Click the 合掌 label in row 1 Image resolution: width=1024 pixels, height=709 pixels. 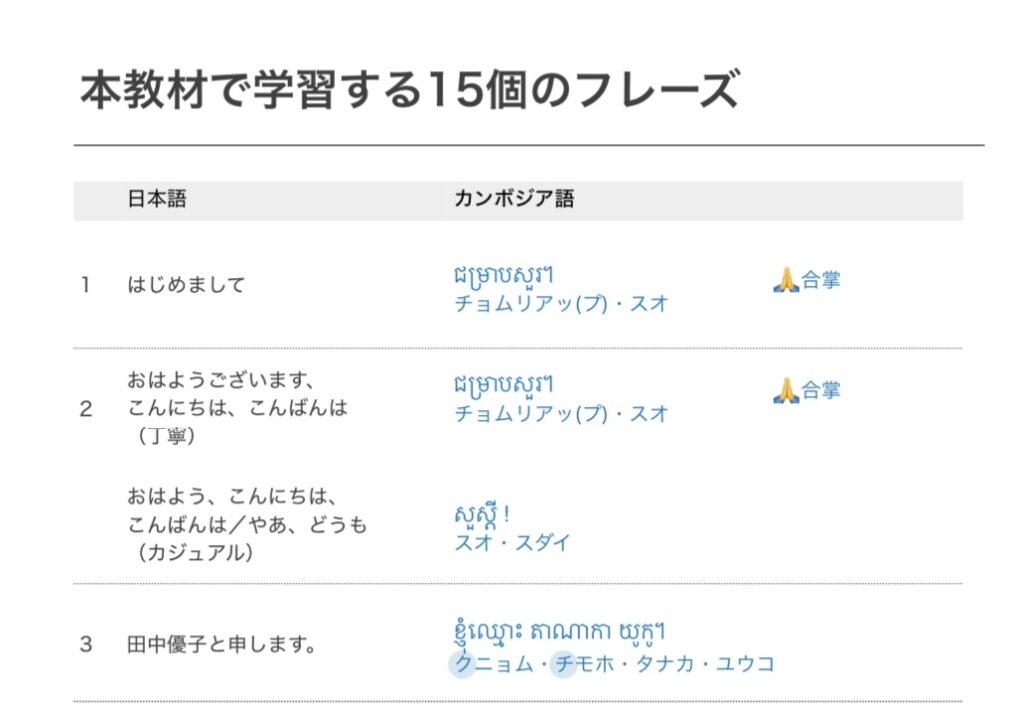tap(820, 280)
